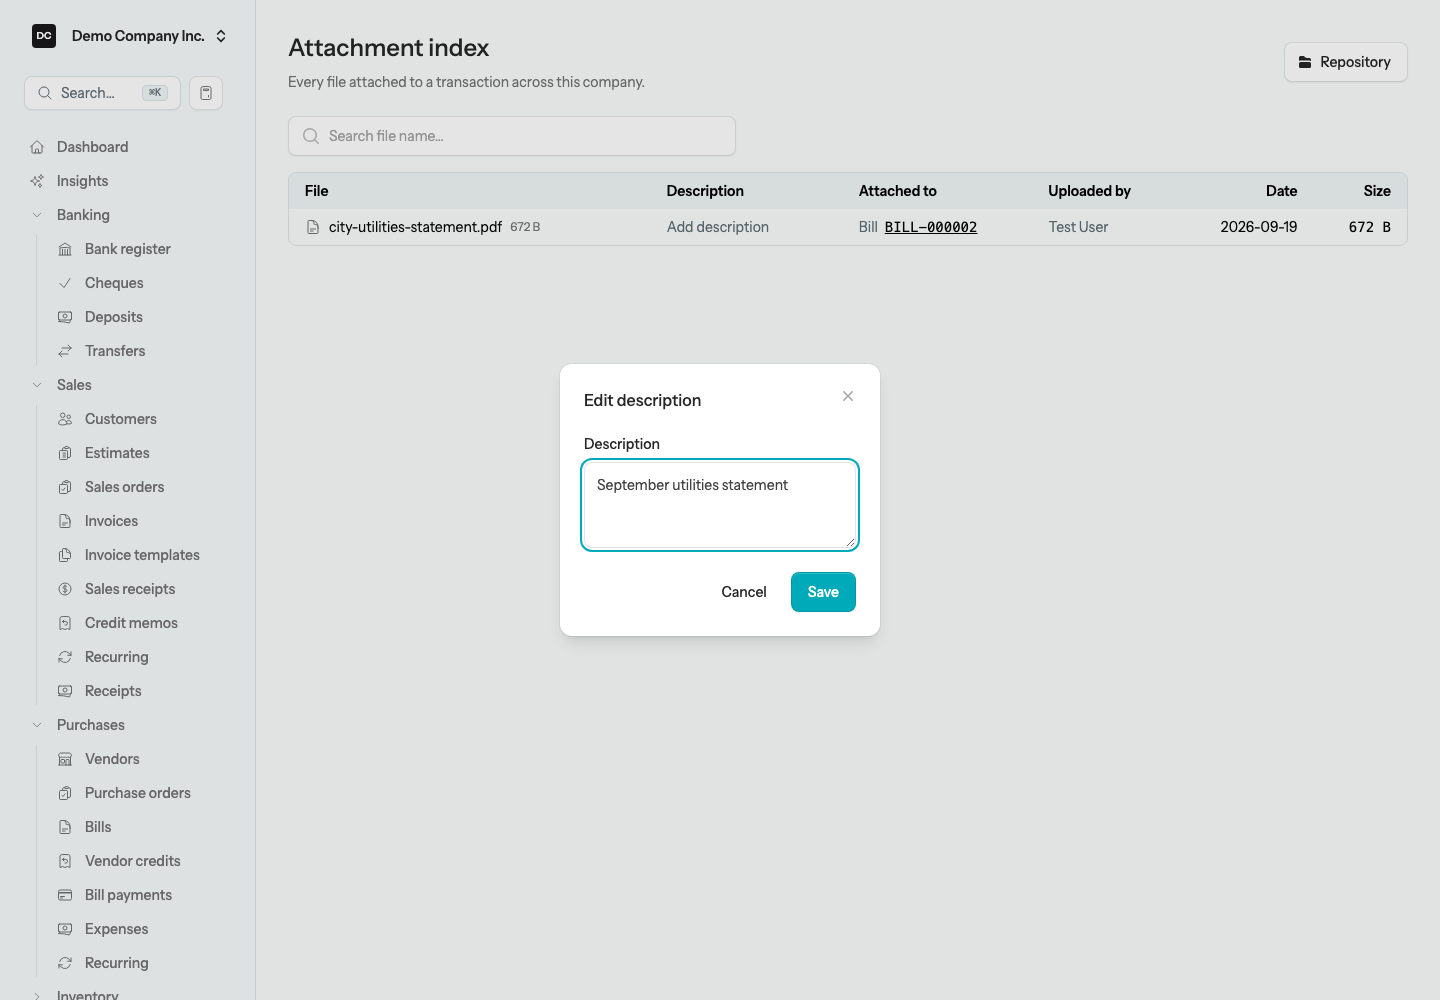Viewport: 1440px width, 1000px height.
Task: Save the edited description
Action: 823,592
